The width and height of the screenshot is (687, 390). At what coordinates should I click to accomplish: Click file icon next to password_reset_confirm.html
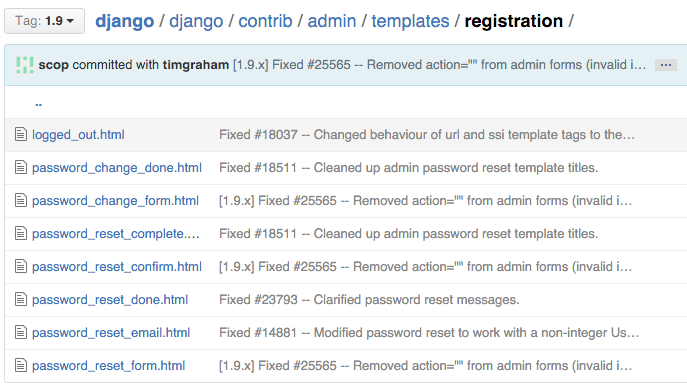pyautogui.click(x=21, y=266)
